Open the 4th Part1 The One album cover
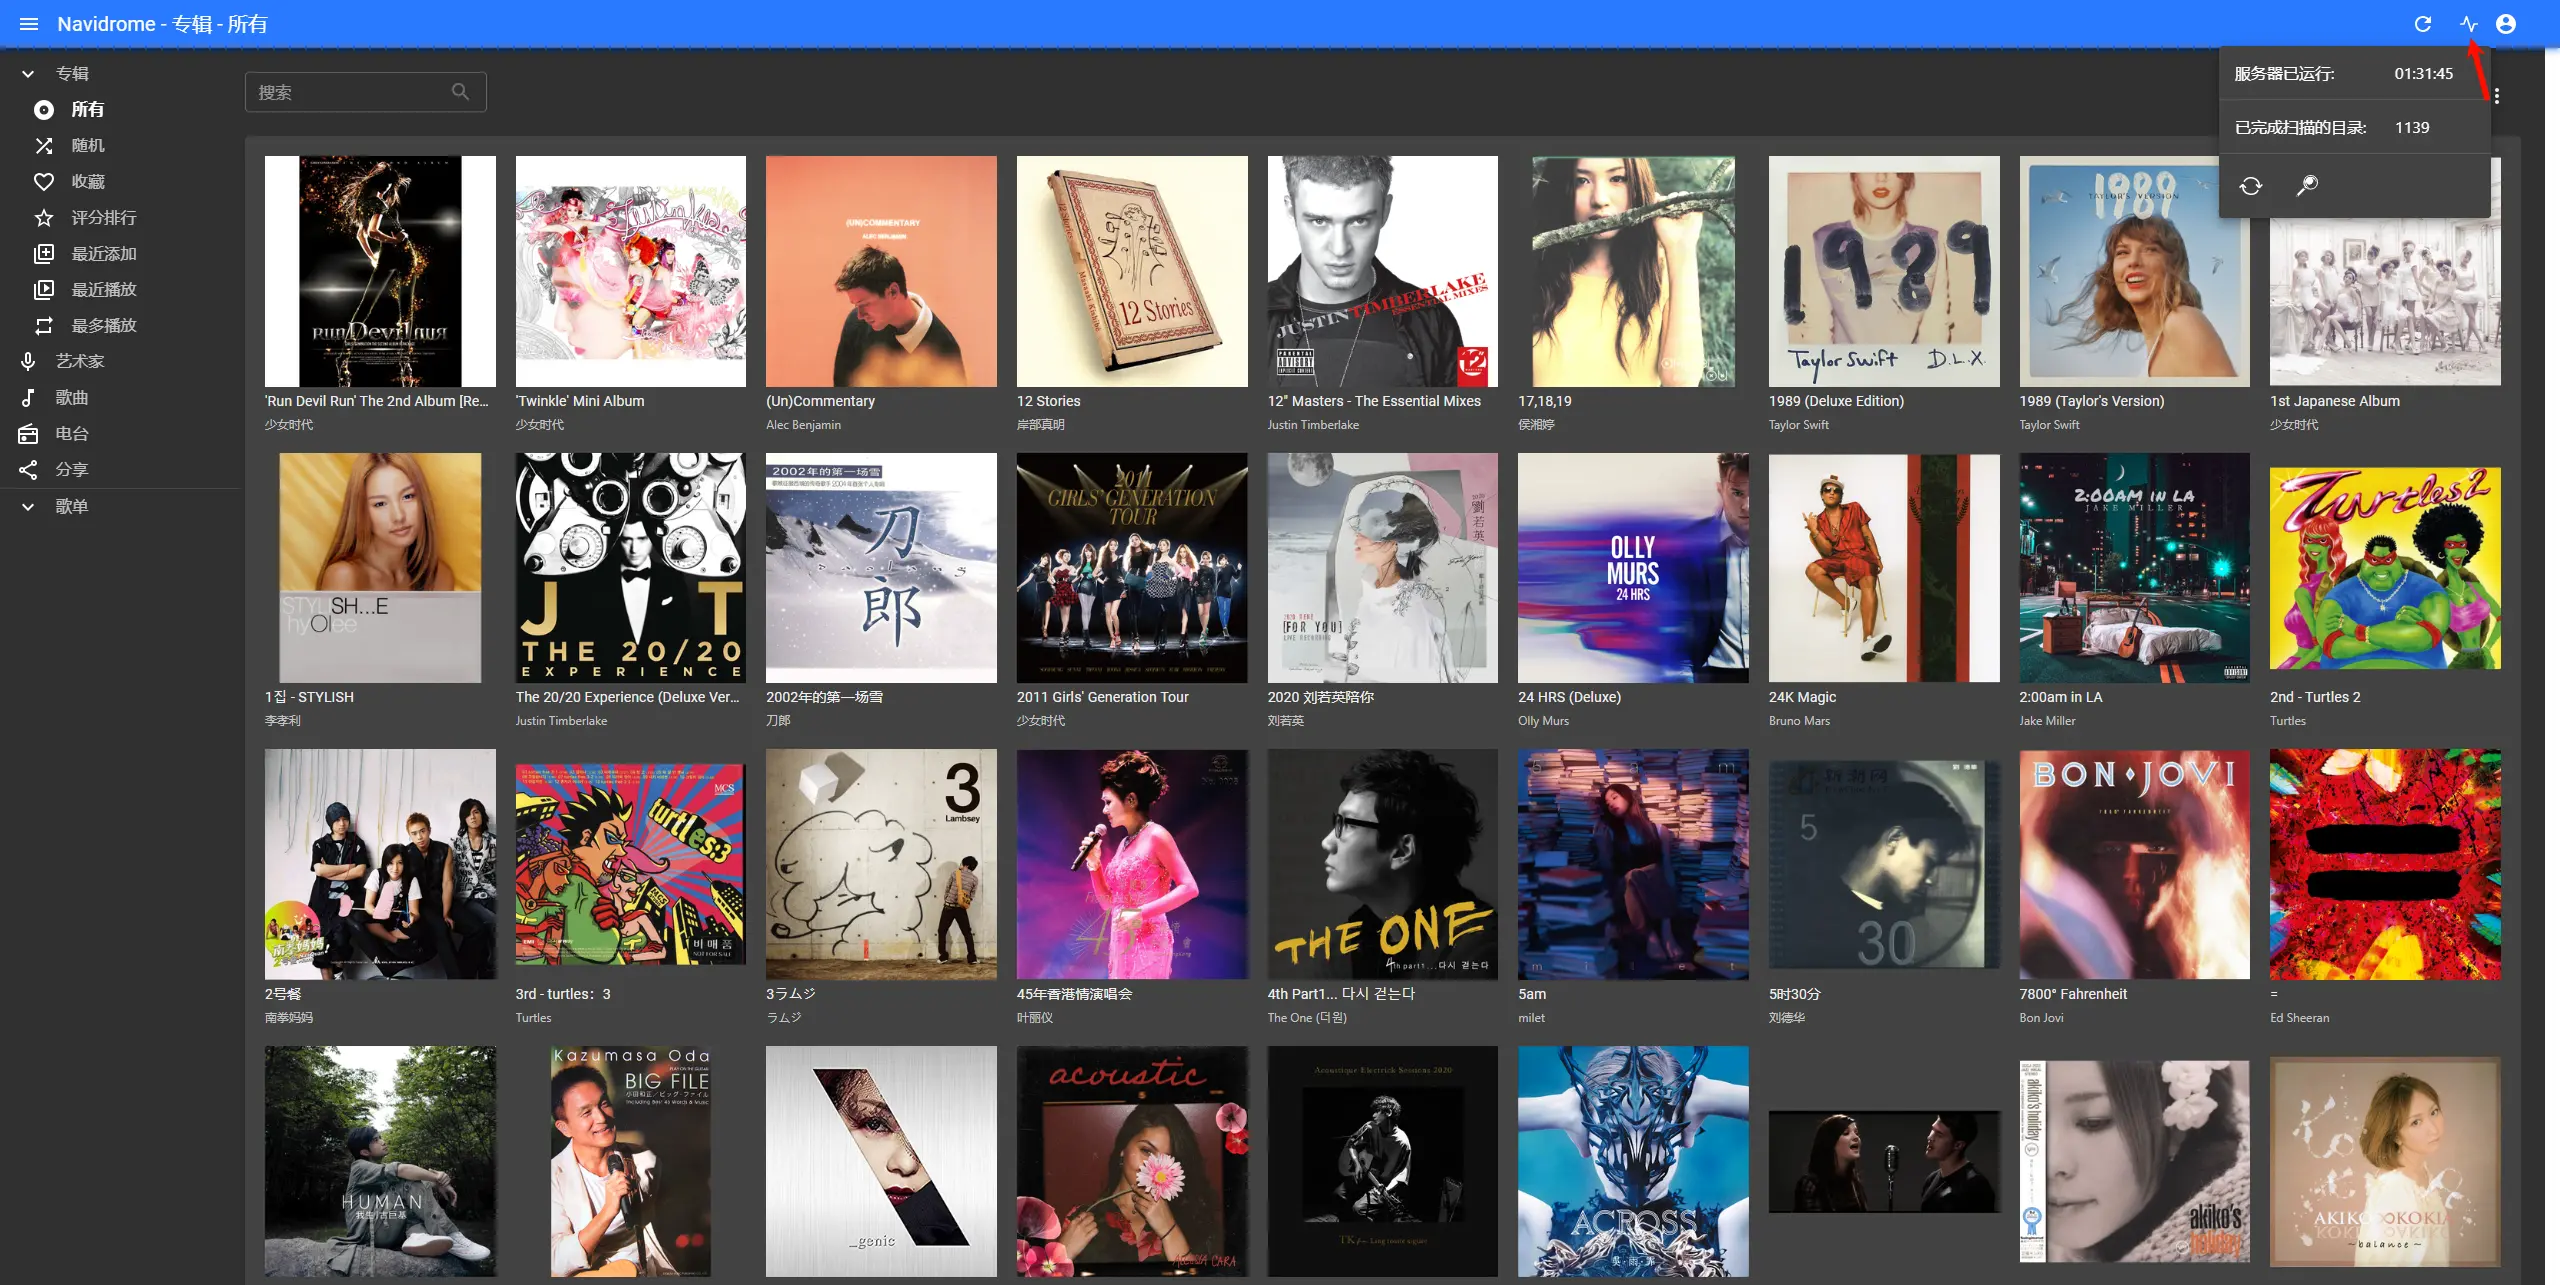The width and height of the screenshot is (2560, 1285). (1382, 864)
